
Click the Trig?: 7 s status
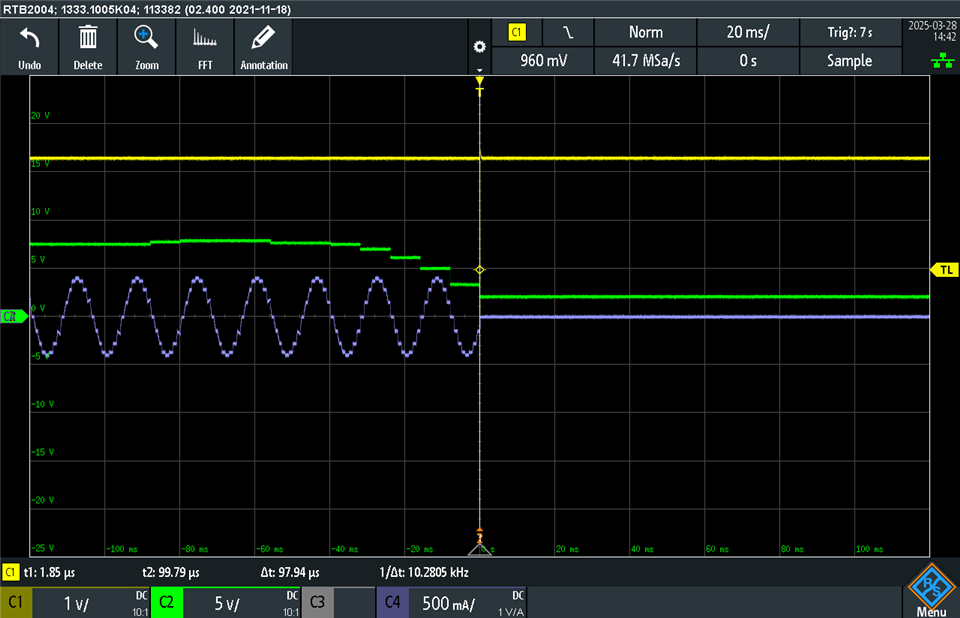850,32
